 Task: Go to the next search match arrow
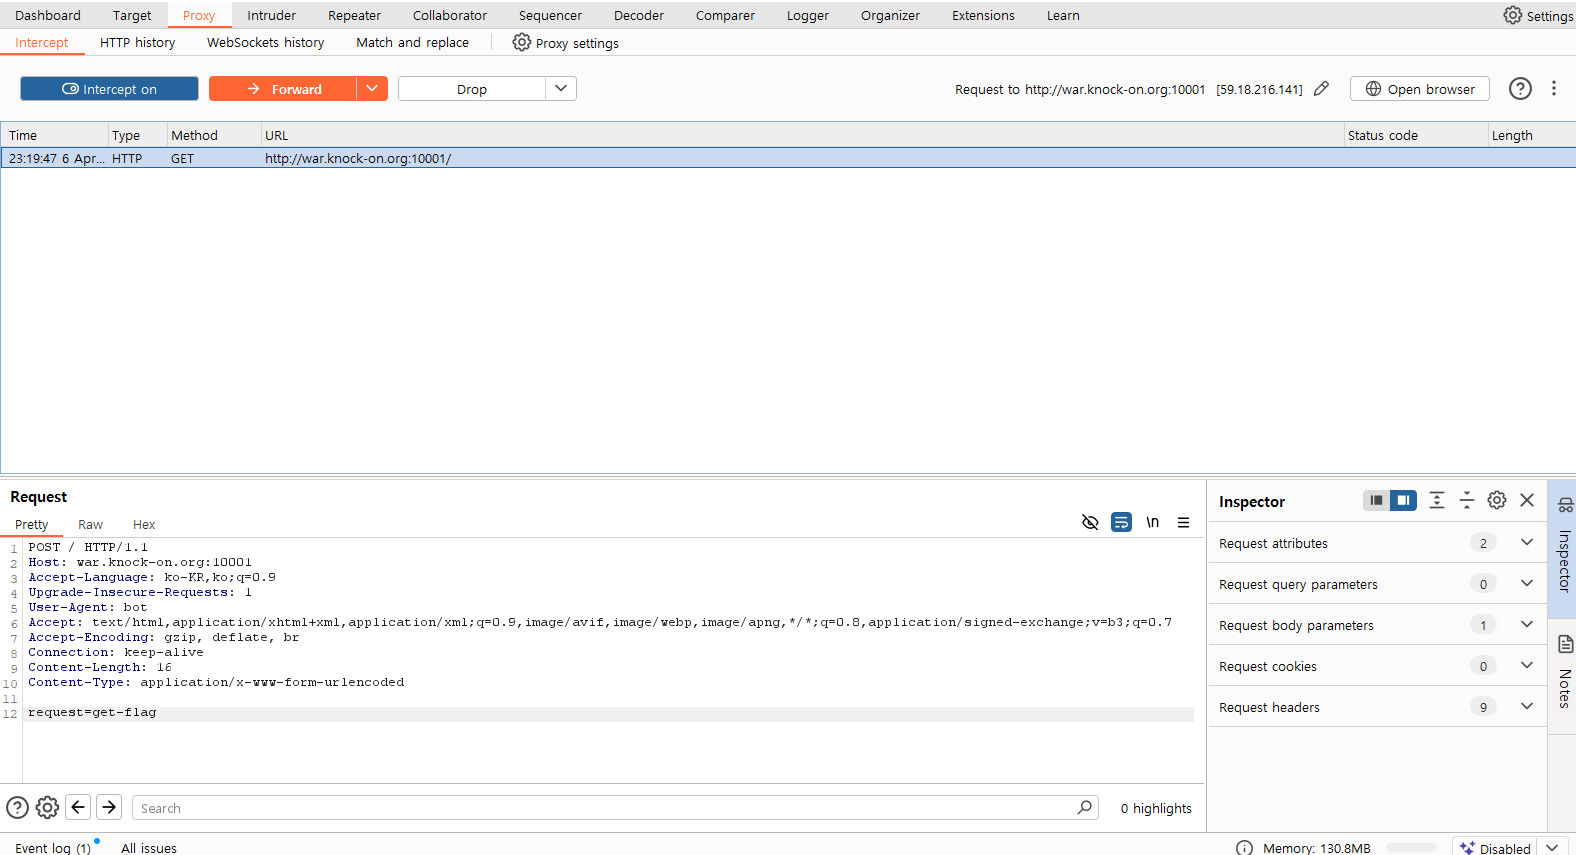click(109, 807)
